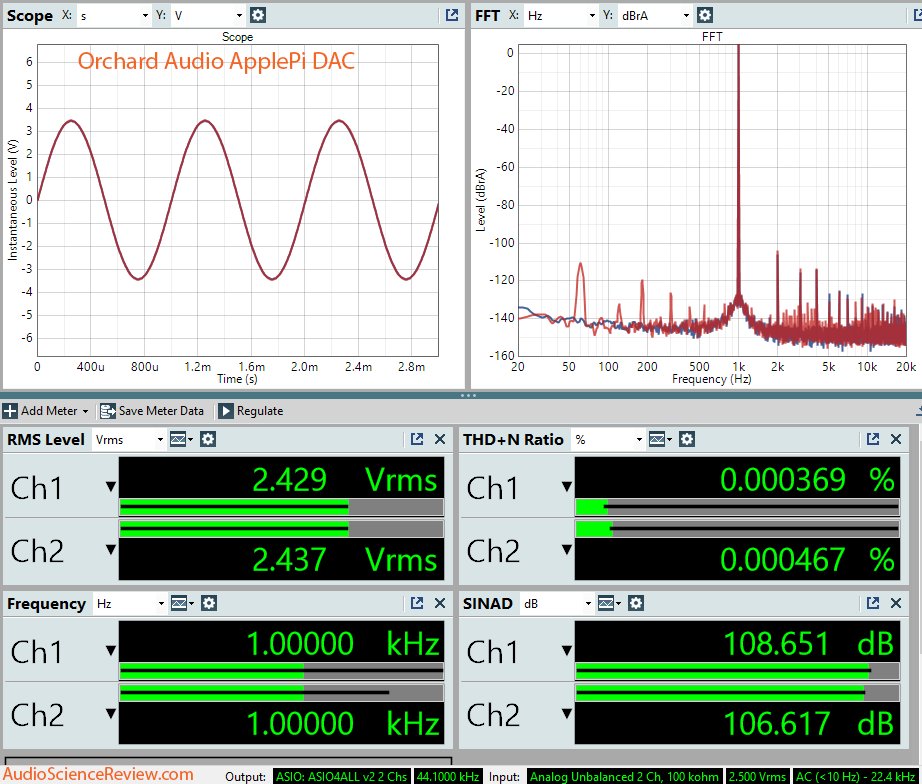Click RMS Level Ch1 2.429 Vrms reading
The width and height of the screenshot is (922, 784).
coord(281,478)
